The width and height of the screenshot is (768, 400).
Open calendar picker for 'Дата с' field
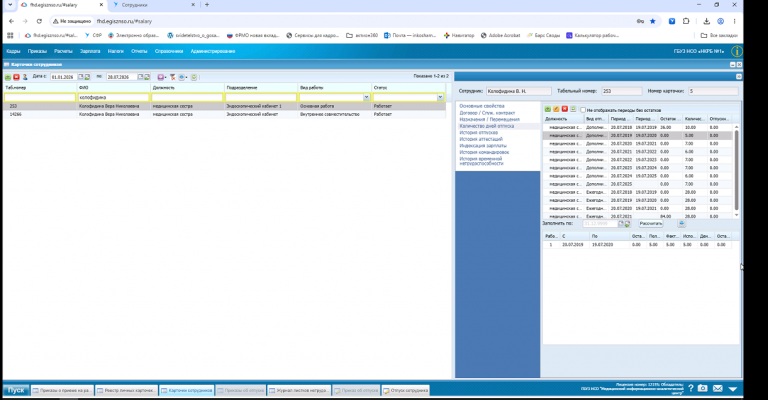click(81, 77)
